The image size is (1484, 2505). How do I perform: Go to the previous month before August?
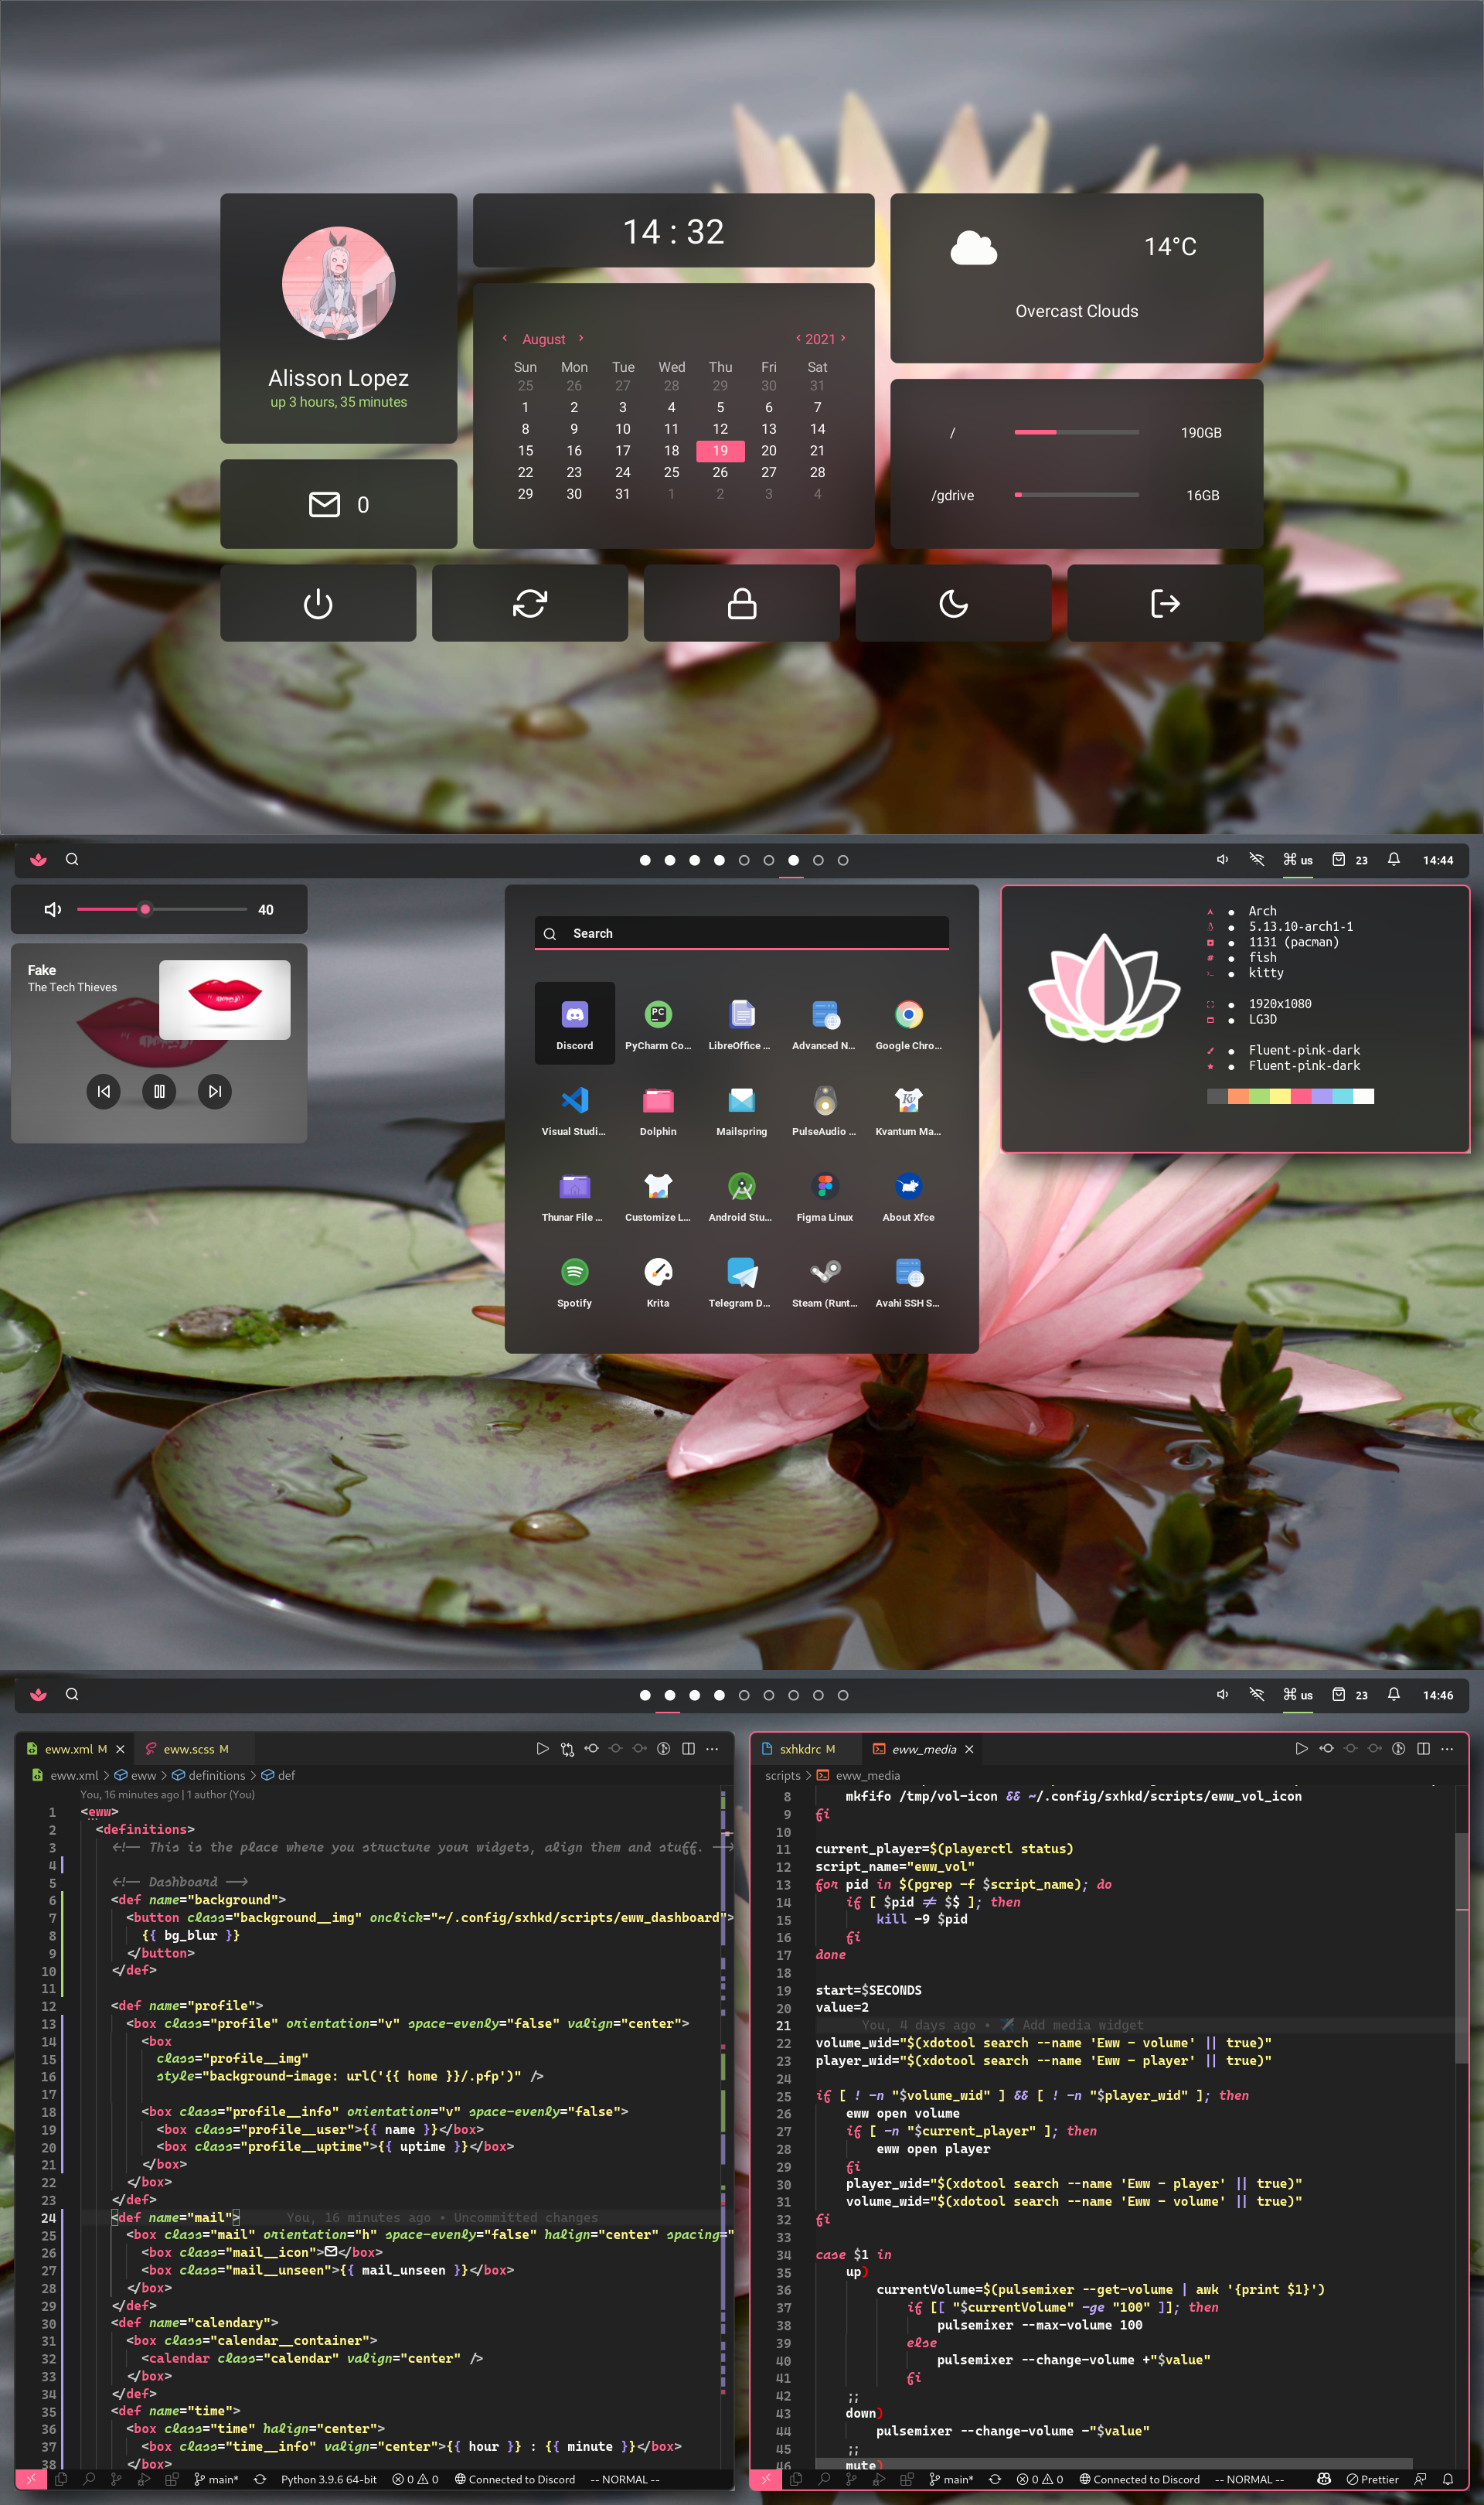click(x=505, y=338)
